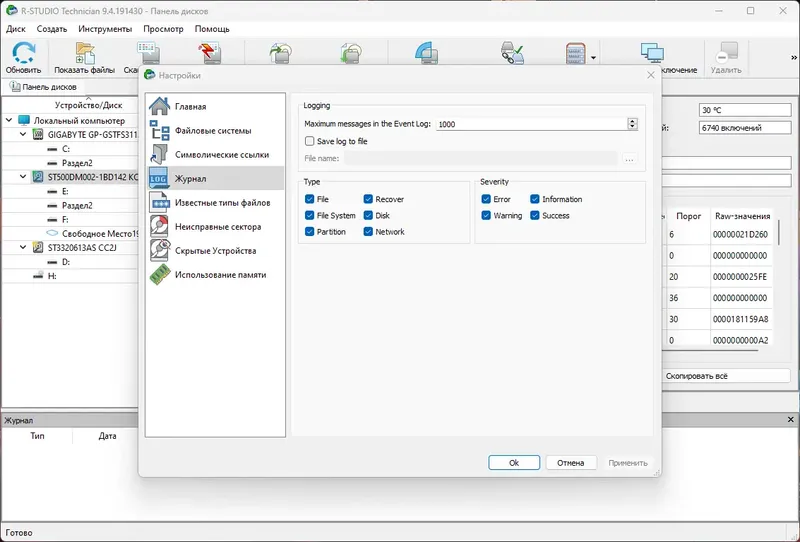The image size is (800, 542).
Task: Open the Помощь menu
Action: click(x=212, y=29)
